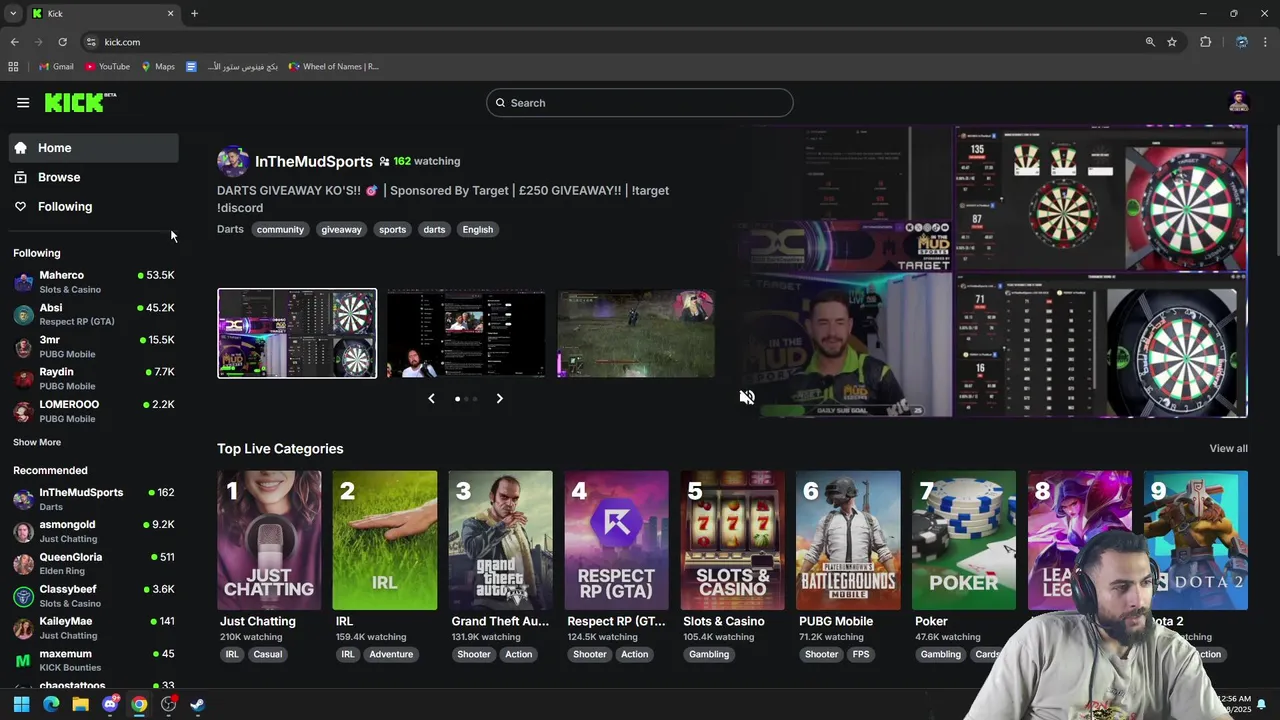Click View all for Top Live Categories
1280x720 pixels.
point(1228,448)
